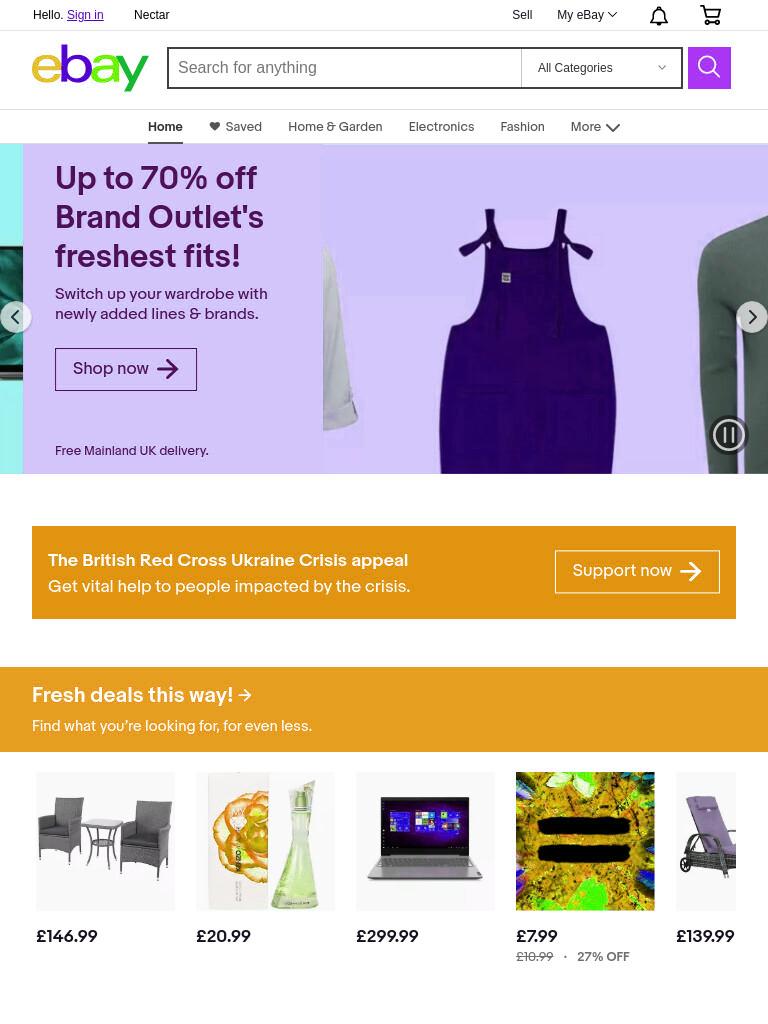Expand the My eBay menu
This screenshot has width=768, height=1024.
586,15
